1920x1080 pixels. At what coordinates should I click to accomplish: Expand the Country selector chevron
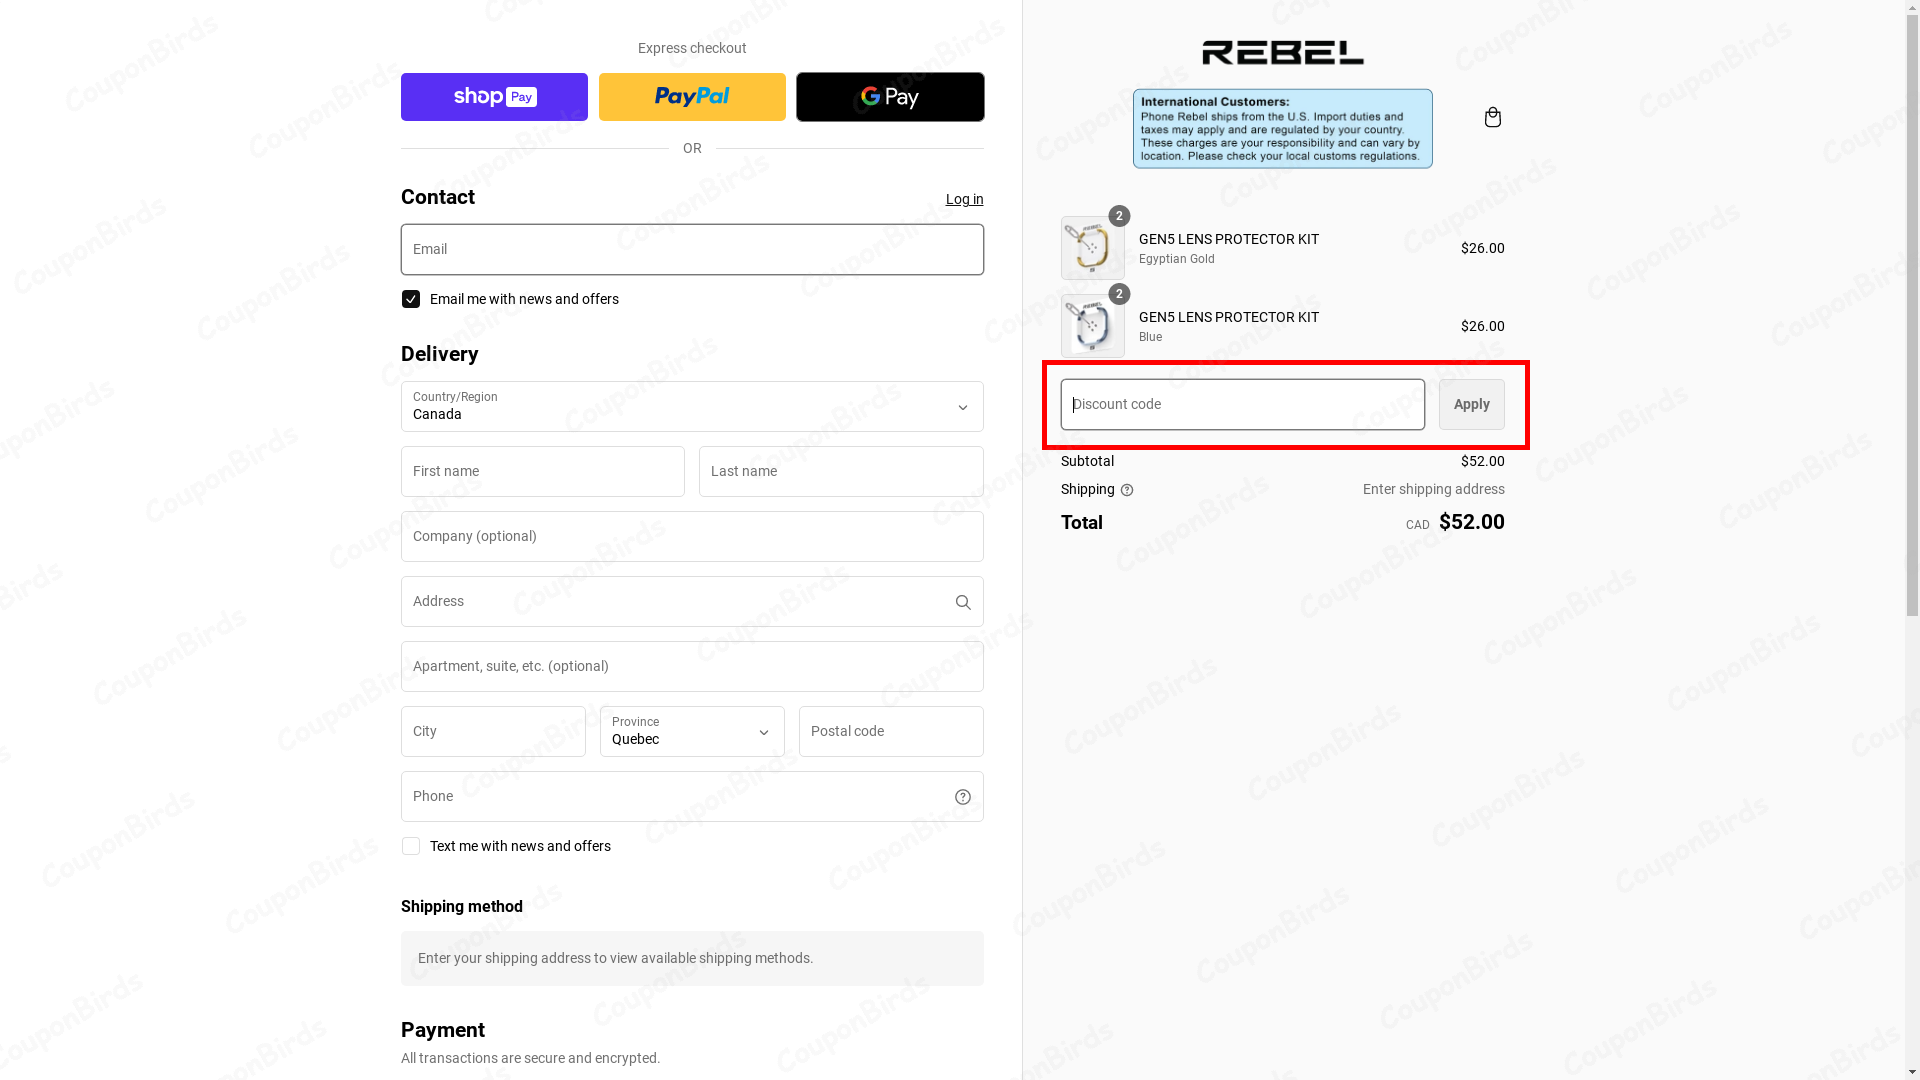coord(962,407)
